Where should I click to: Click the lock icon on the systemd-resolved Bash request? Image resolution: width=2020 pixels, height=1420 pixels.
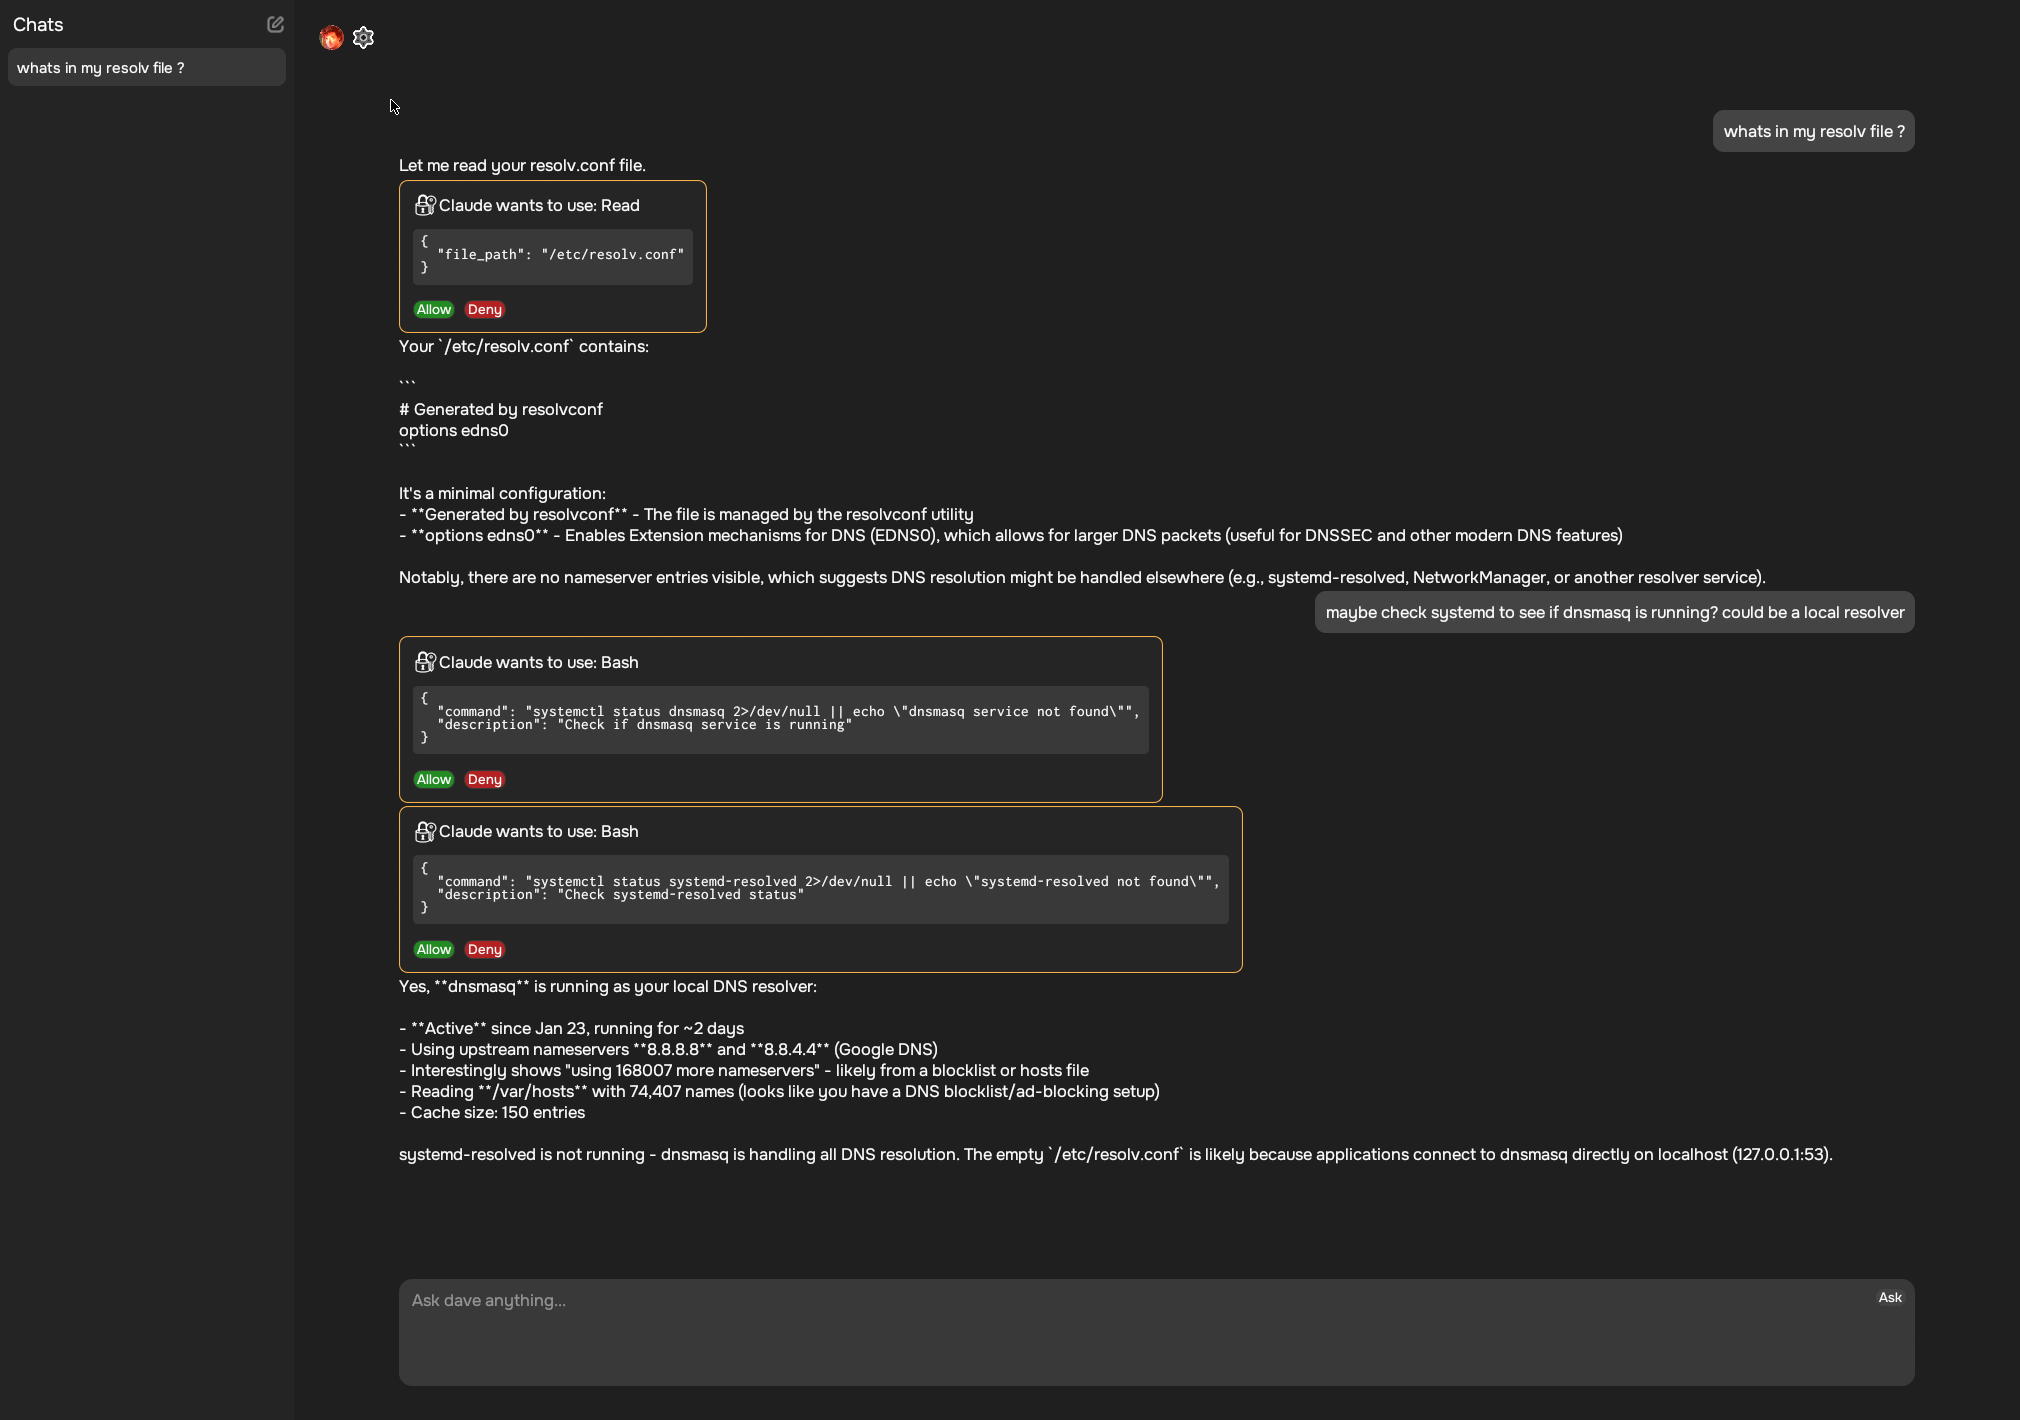(x=425, y=831)
